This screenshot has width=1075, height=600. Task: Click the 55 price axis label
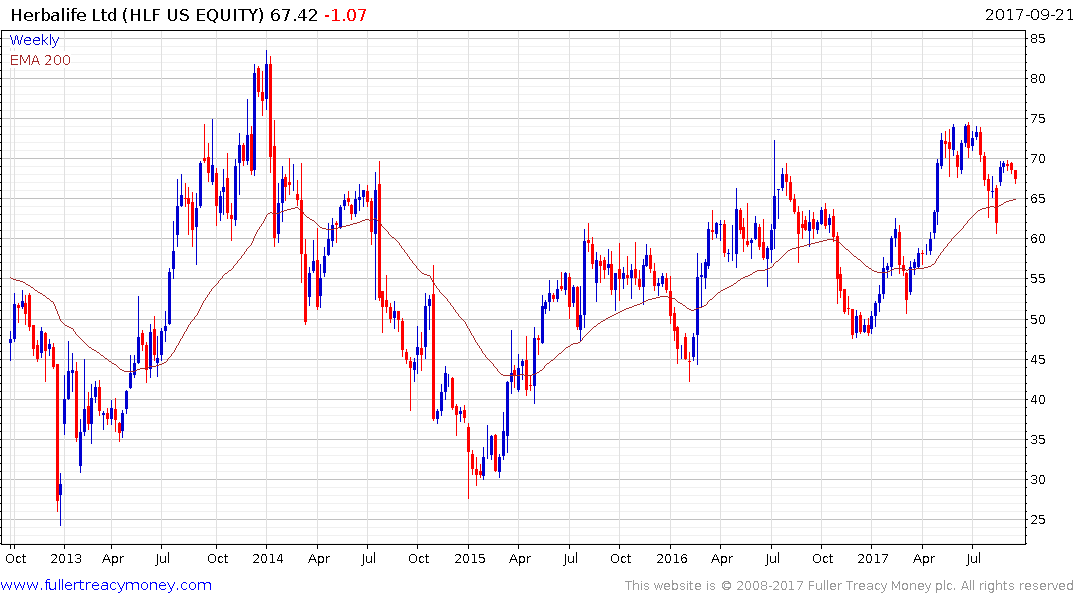click(x=1038, y=279)
